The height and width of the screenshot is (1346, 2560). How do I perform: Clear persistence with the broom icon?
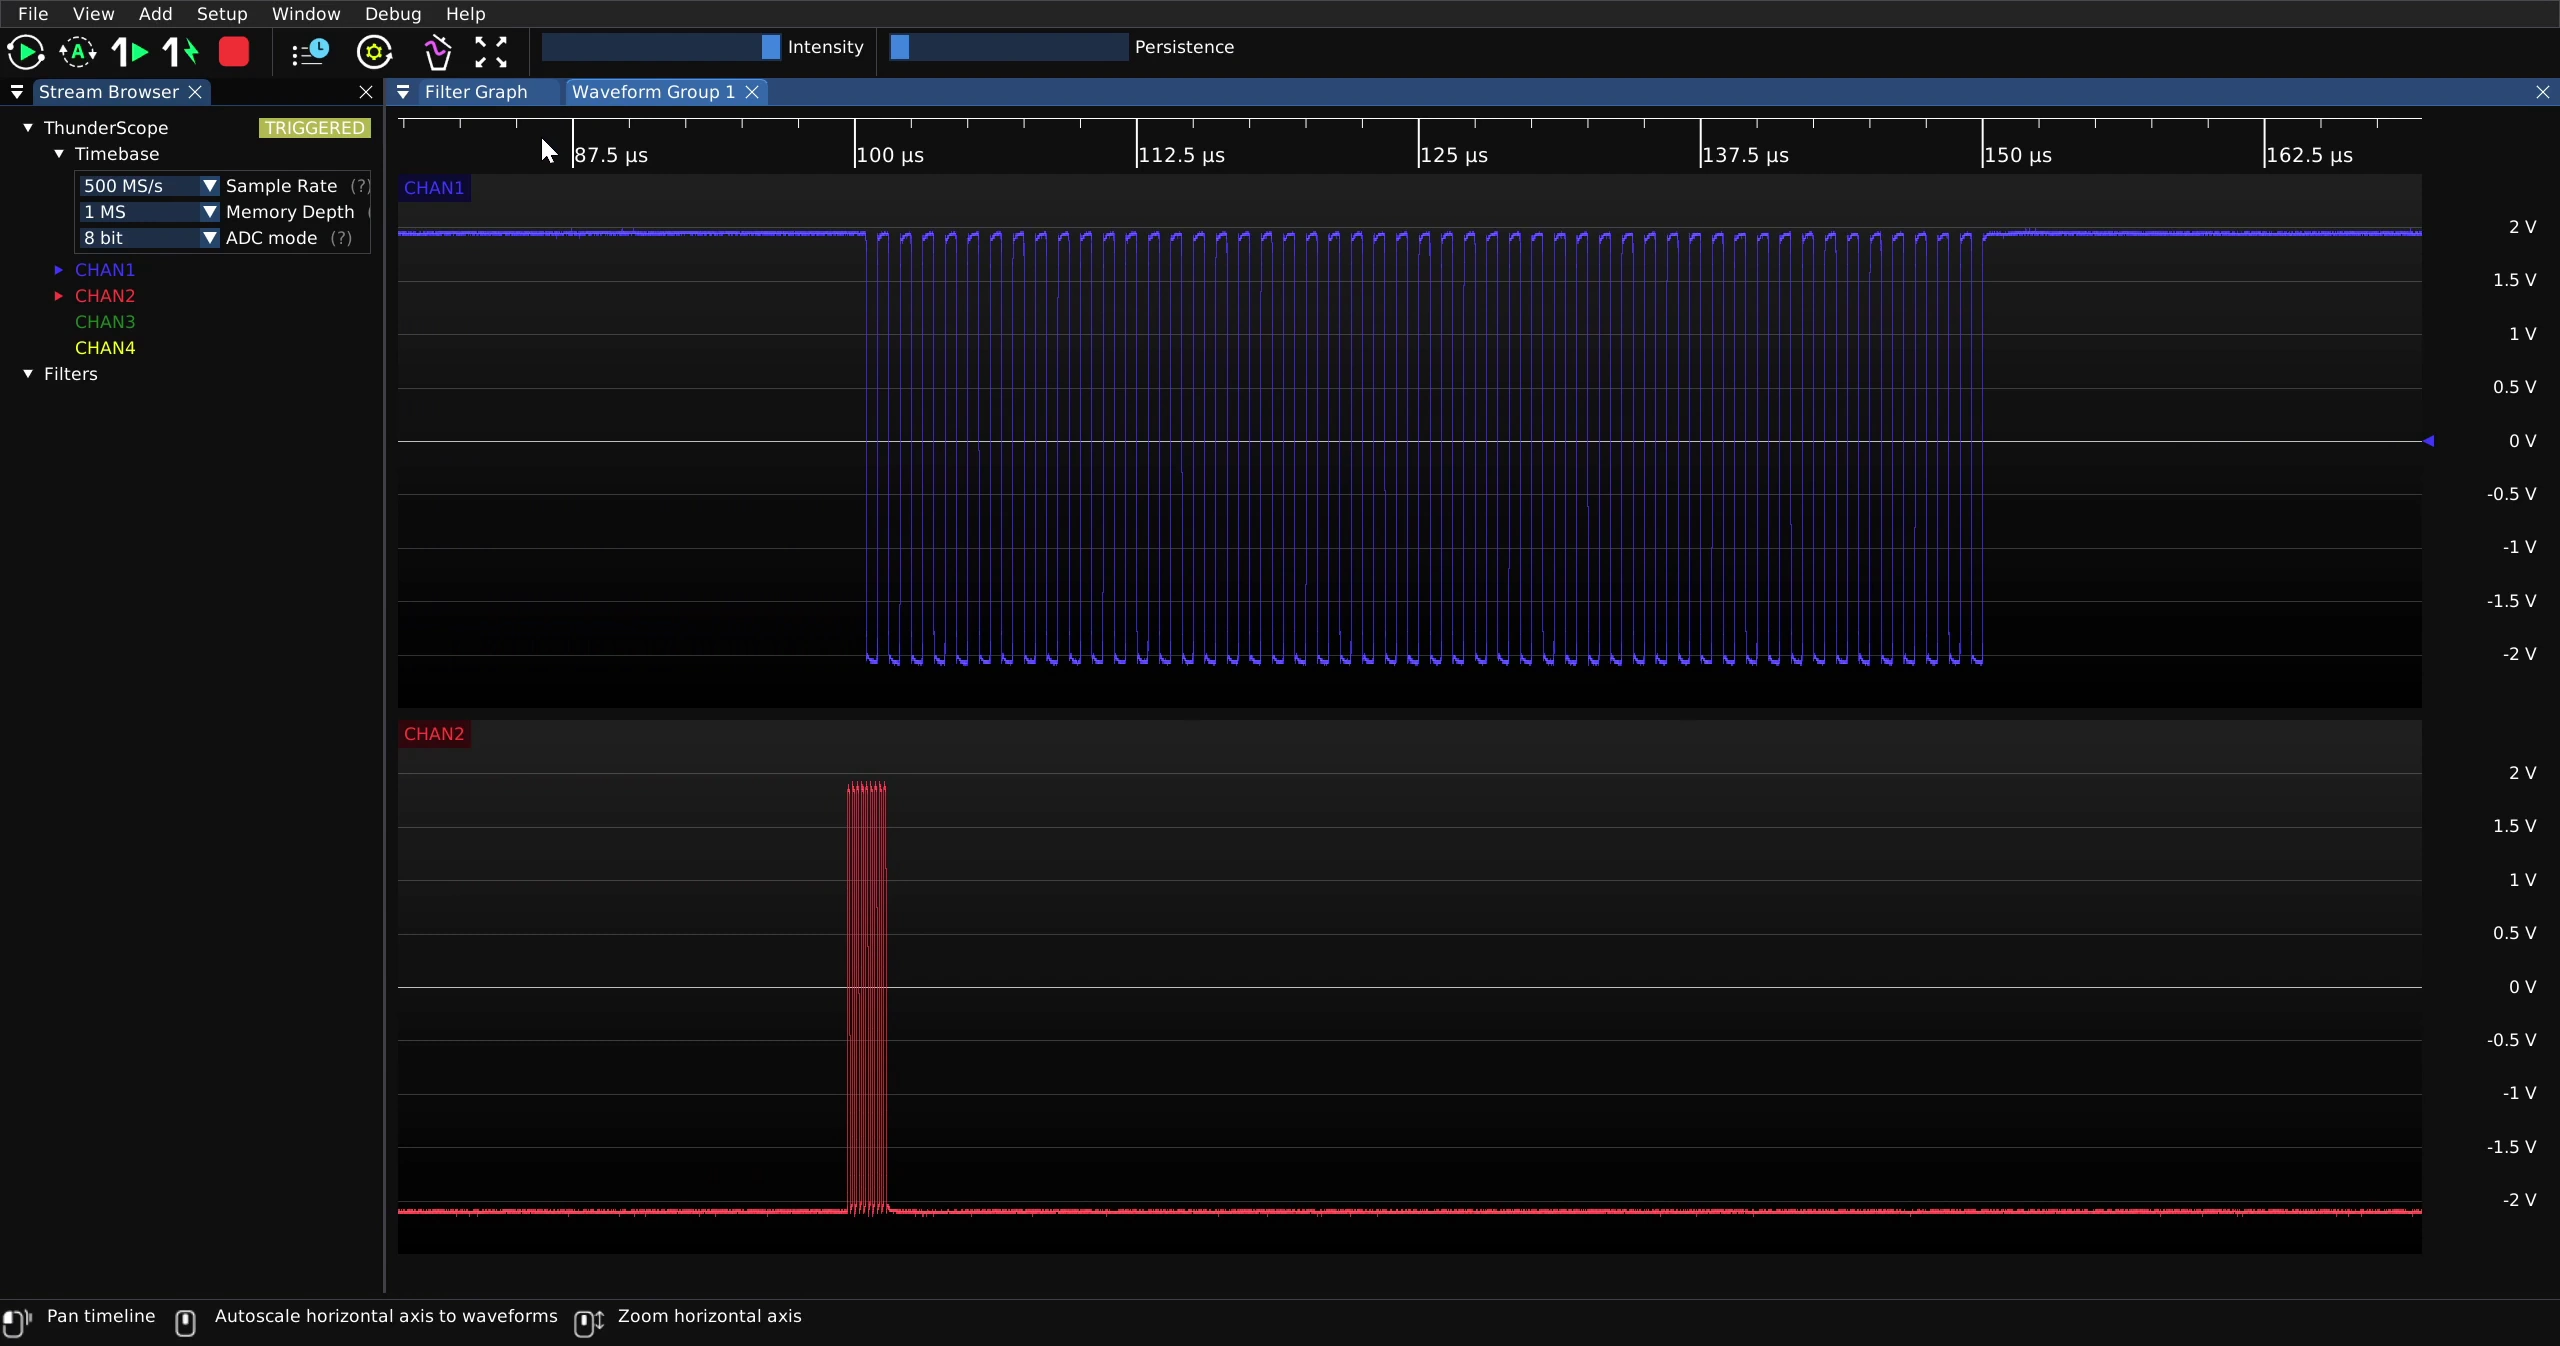[x=437, y=52]
